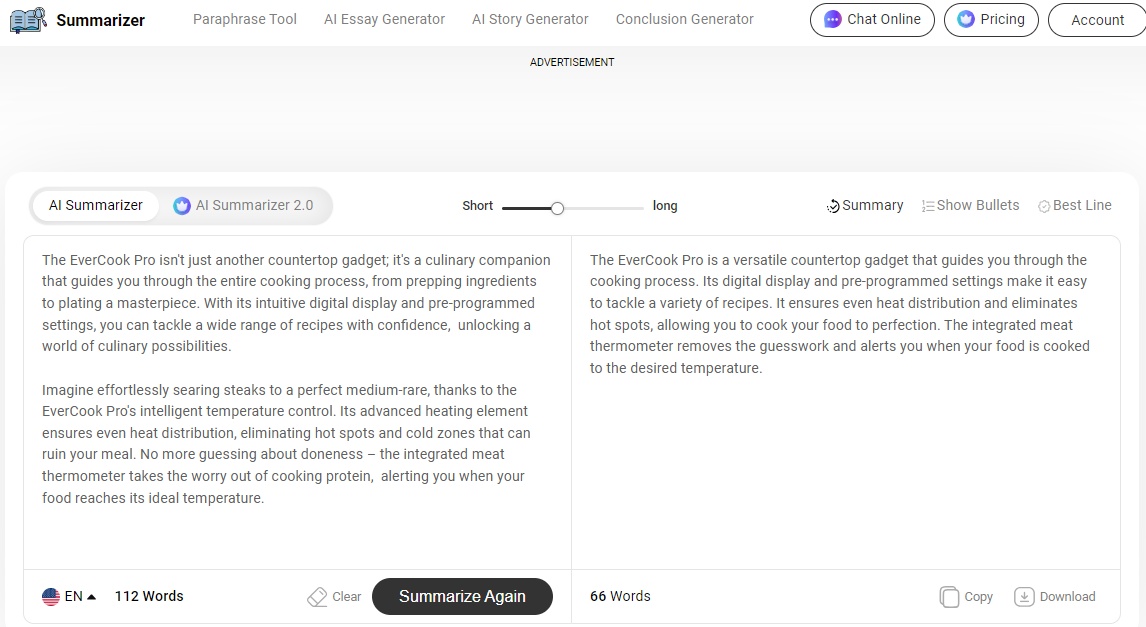The width and height of the screenshot is (1146, 627).
Task: Click the Download icon for the summary
Action: [x=1024, y=596]
